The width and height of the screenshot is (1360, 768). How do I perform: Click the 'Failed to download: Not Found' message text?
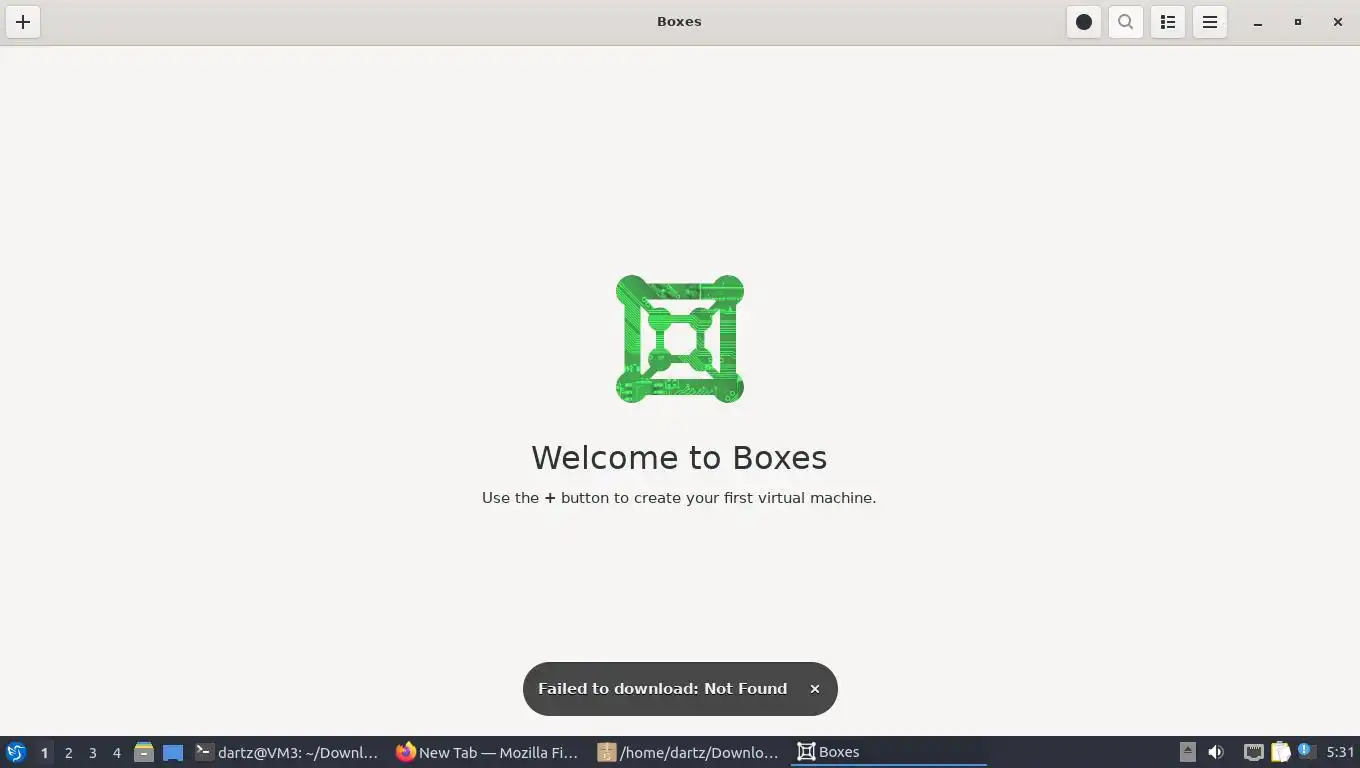pos(662,689)
